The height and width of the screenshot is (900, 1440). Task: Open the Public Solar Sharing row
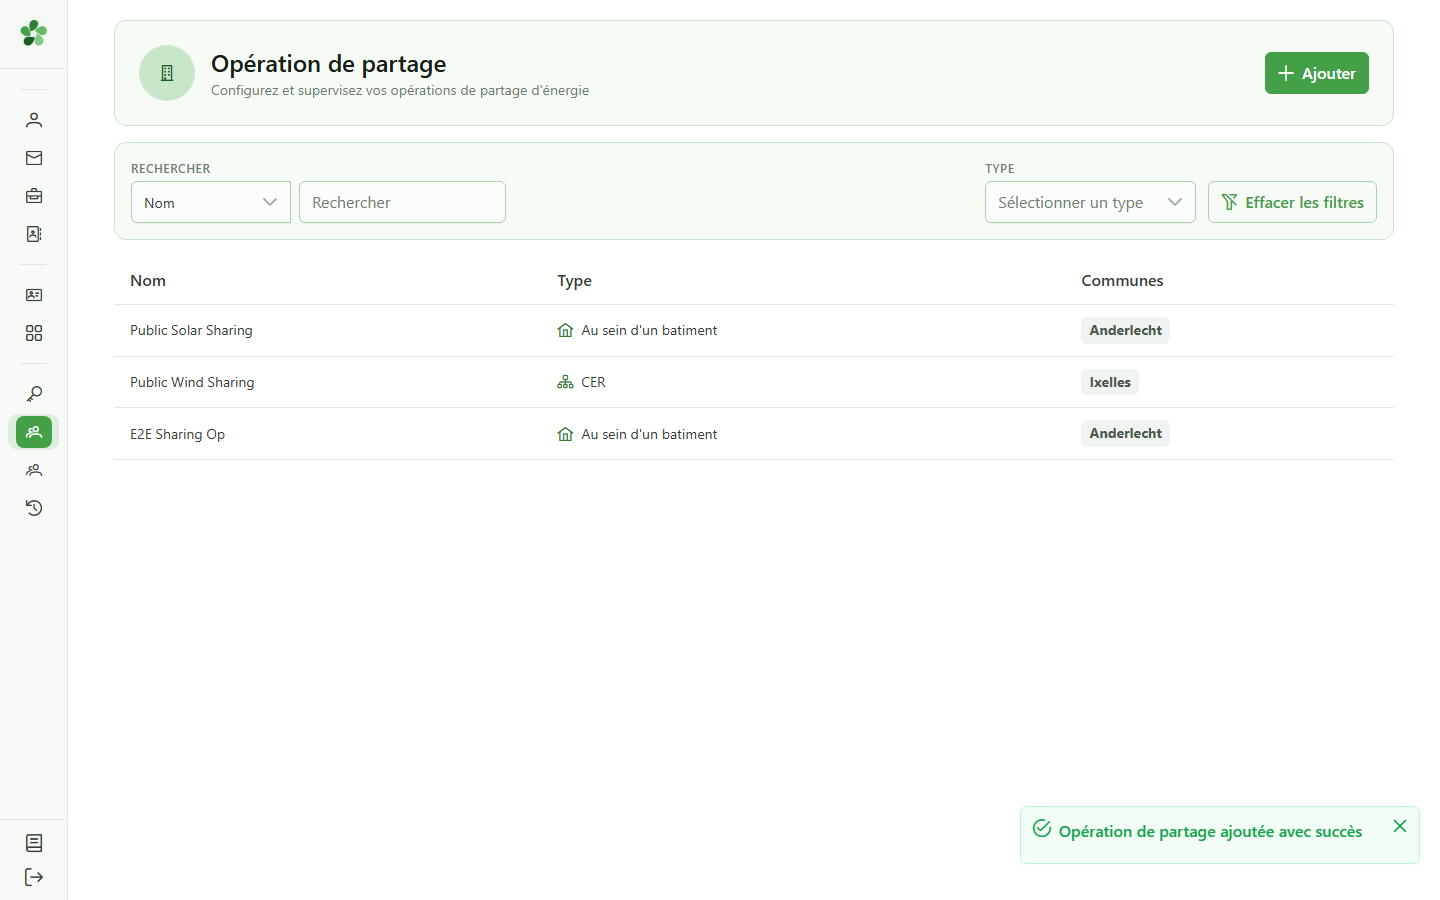point(754,330)
